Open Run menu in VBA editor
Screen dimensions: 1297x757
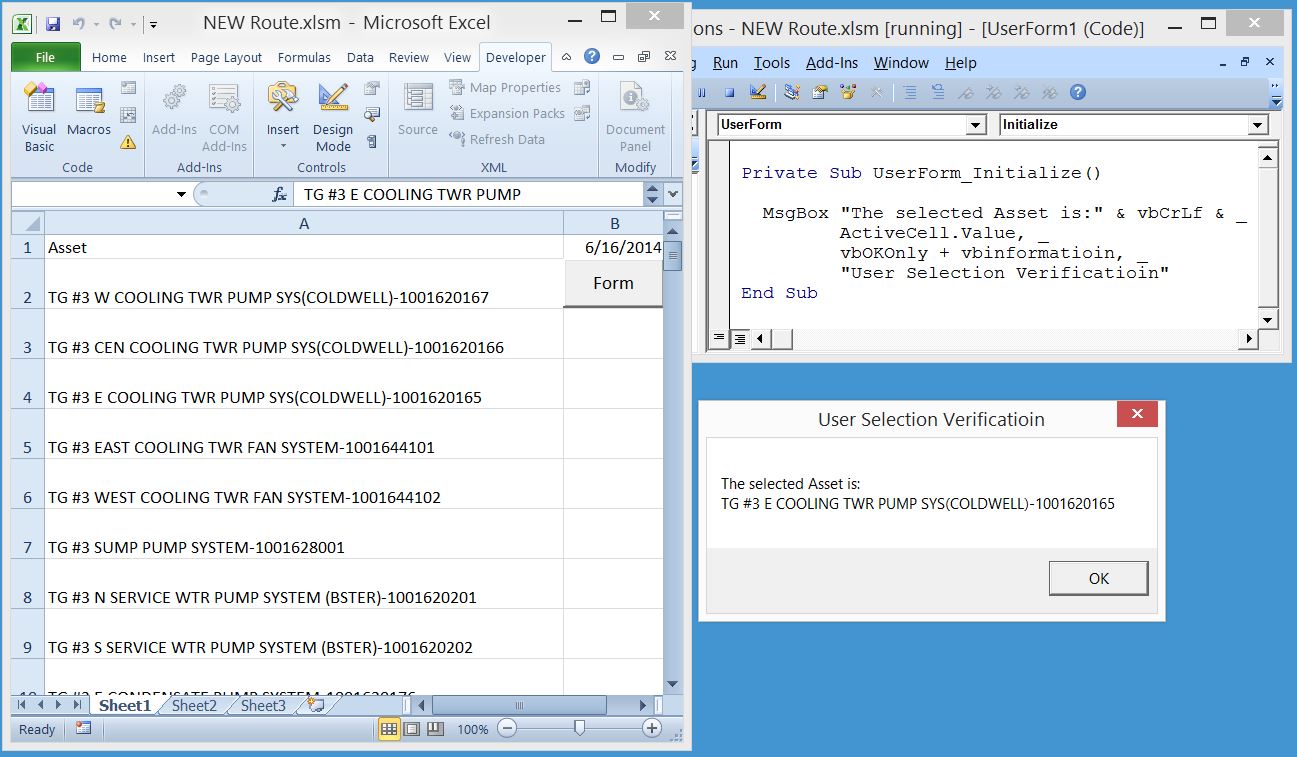725,63
